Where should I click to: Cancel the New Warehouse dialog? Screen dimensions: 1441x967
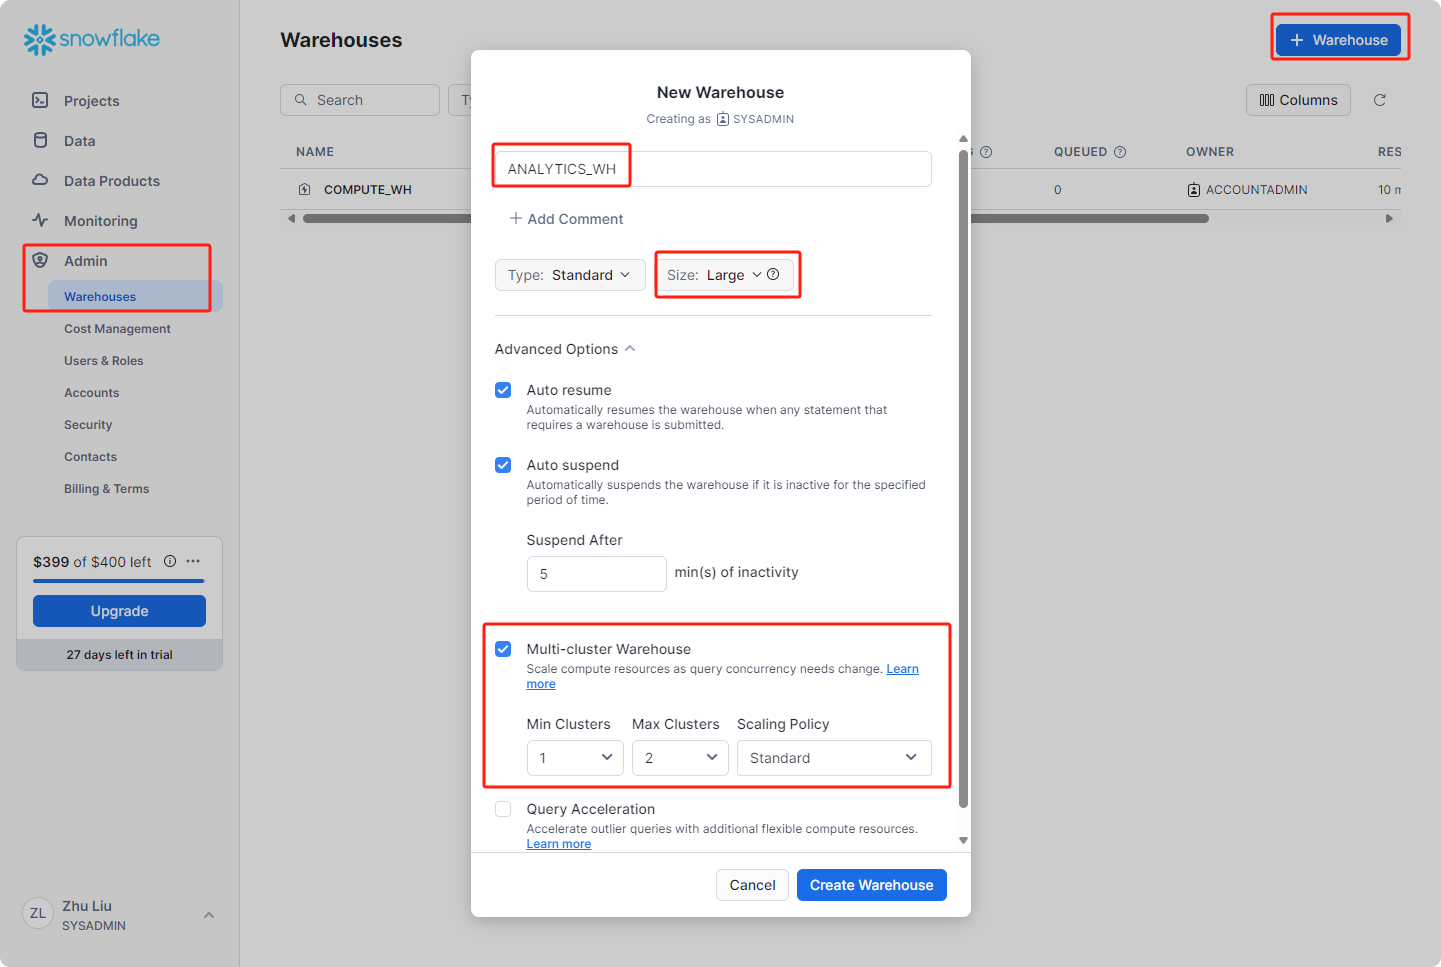point(752,885)
